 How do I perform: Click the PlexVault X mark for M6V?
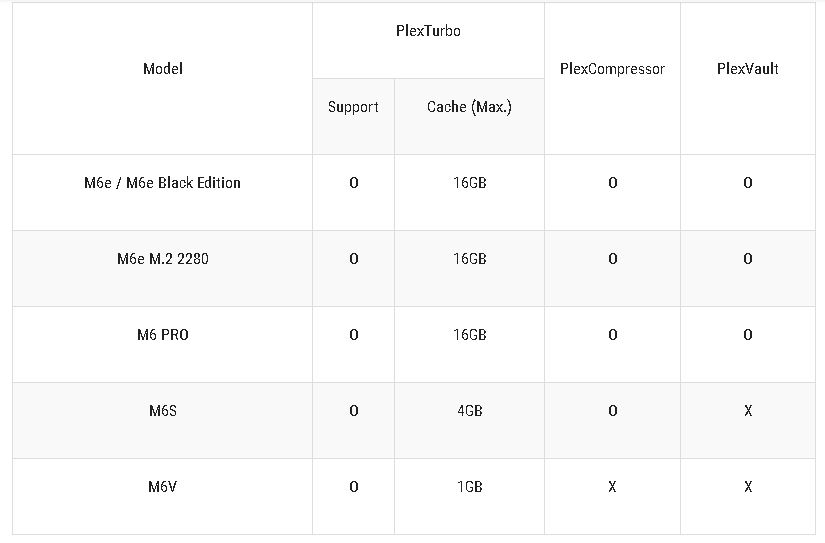pos(748,487)
